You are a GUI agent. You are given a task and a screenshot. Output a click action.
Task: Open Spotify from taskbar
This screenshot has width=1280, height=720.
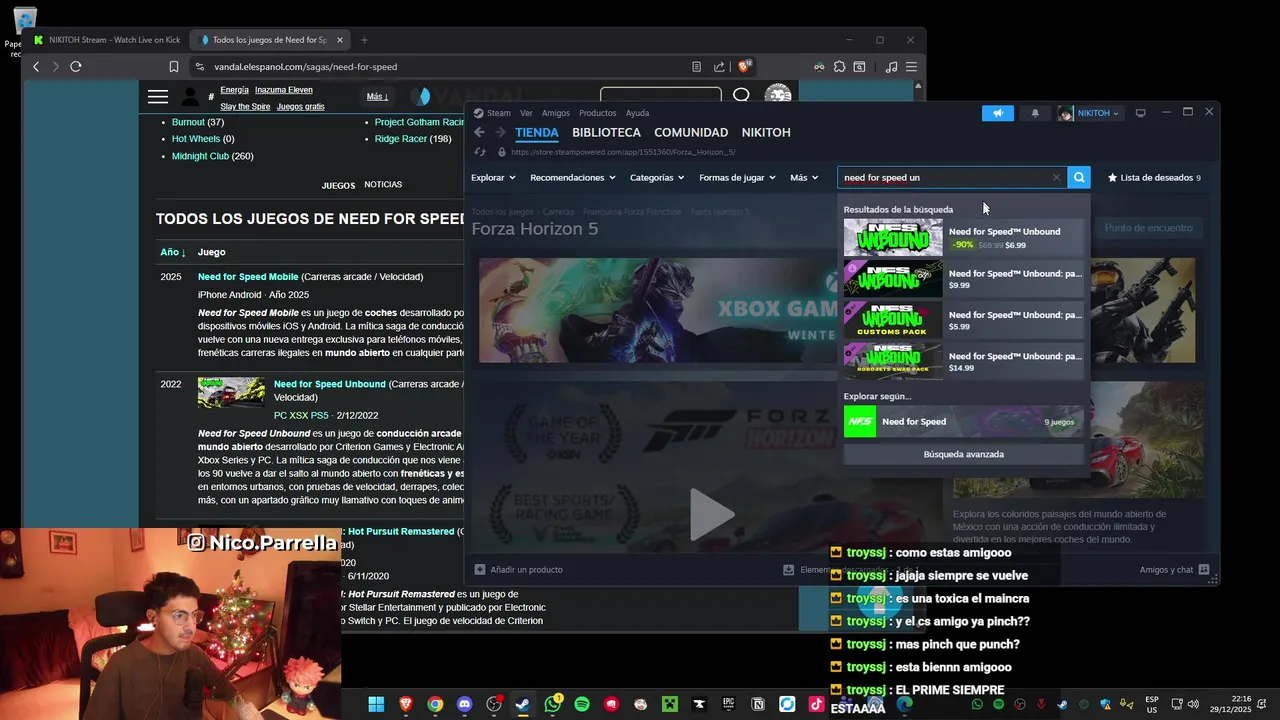pyautogui.click(x=582, y=704)
